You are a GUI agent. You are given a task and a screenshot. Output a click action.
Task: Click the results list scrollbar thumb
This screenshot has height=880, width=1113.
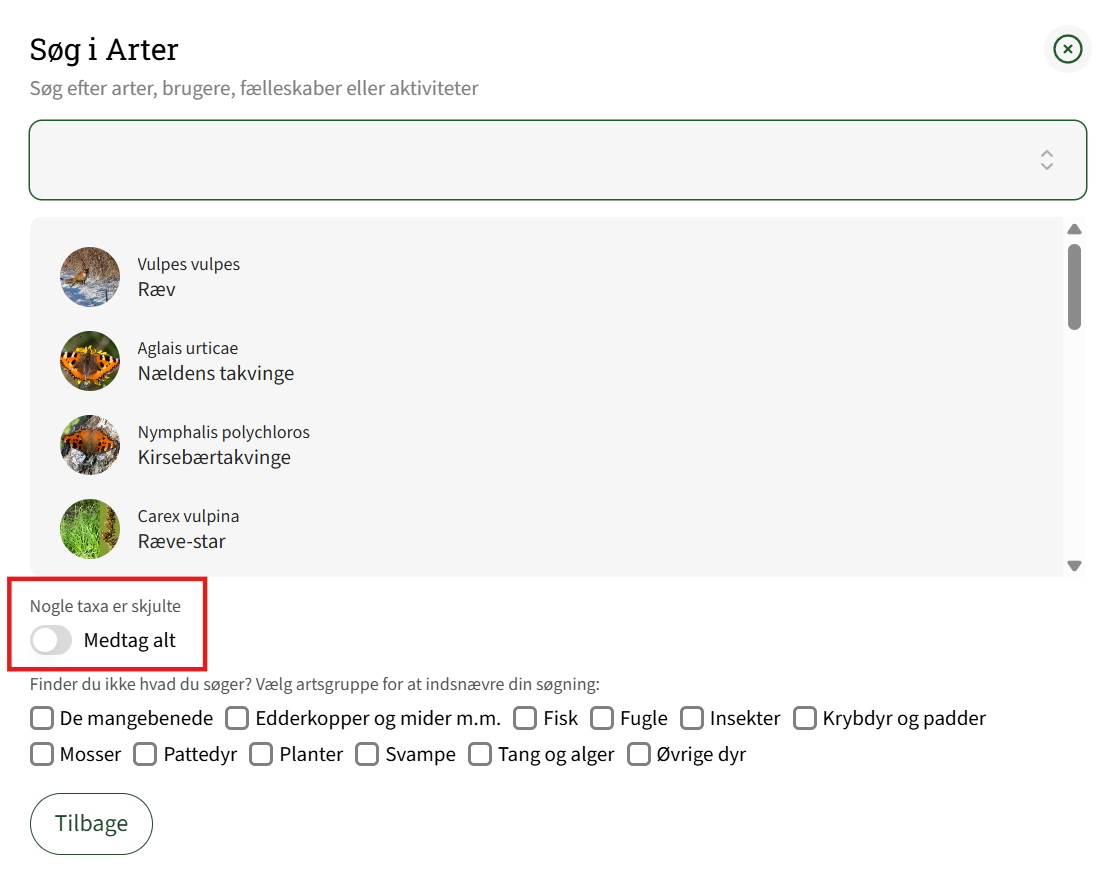point(1075,287)
